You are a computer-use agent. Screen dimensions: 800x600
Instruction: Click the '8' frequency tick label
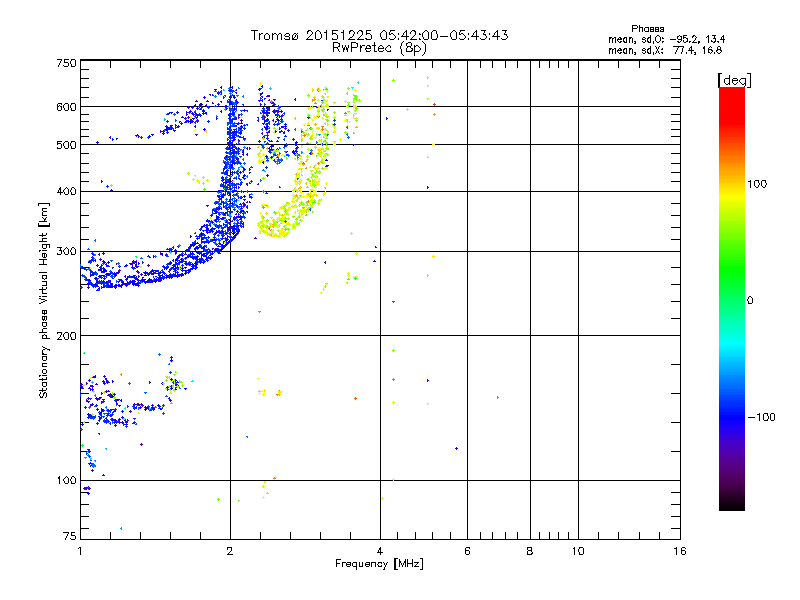click(x=530, y=551)
